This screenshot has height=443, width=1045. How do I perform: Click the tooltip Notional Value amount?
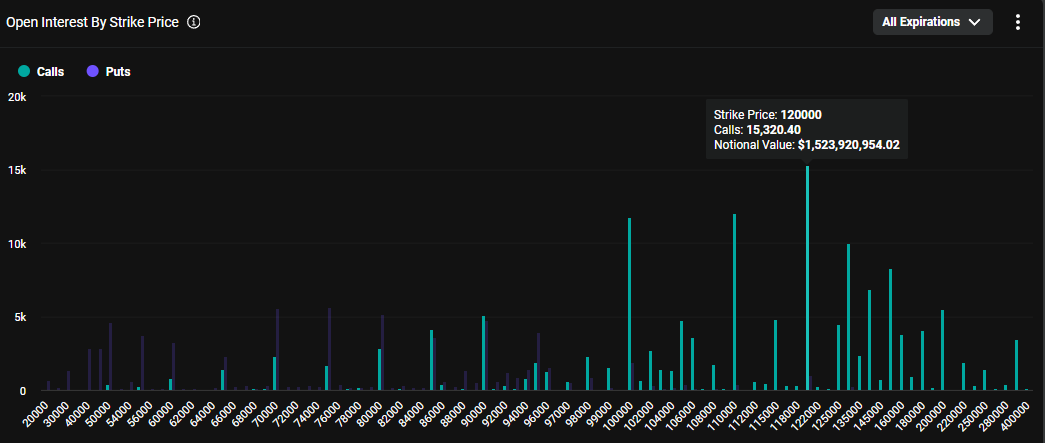point(848,145)
